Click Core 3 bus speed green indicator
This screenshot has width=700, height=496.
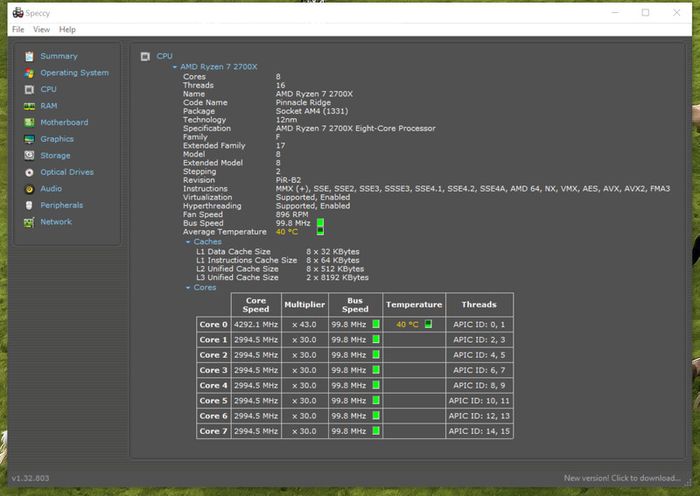tap(376, 370)
